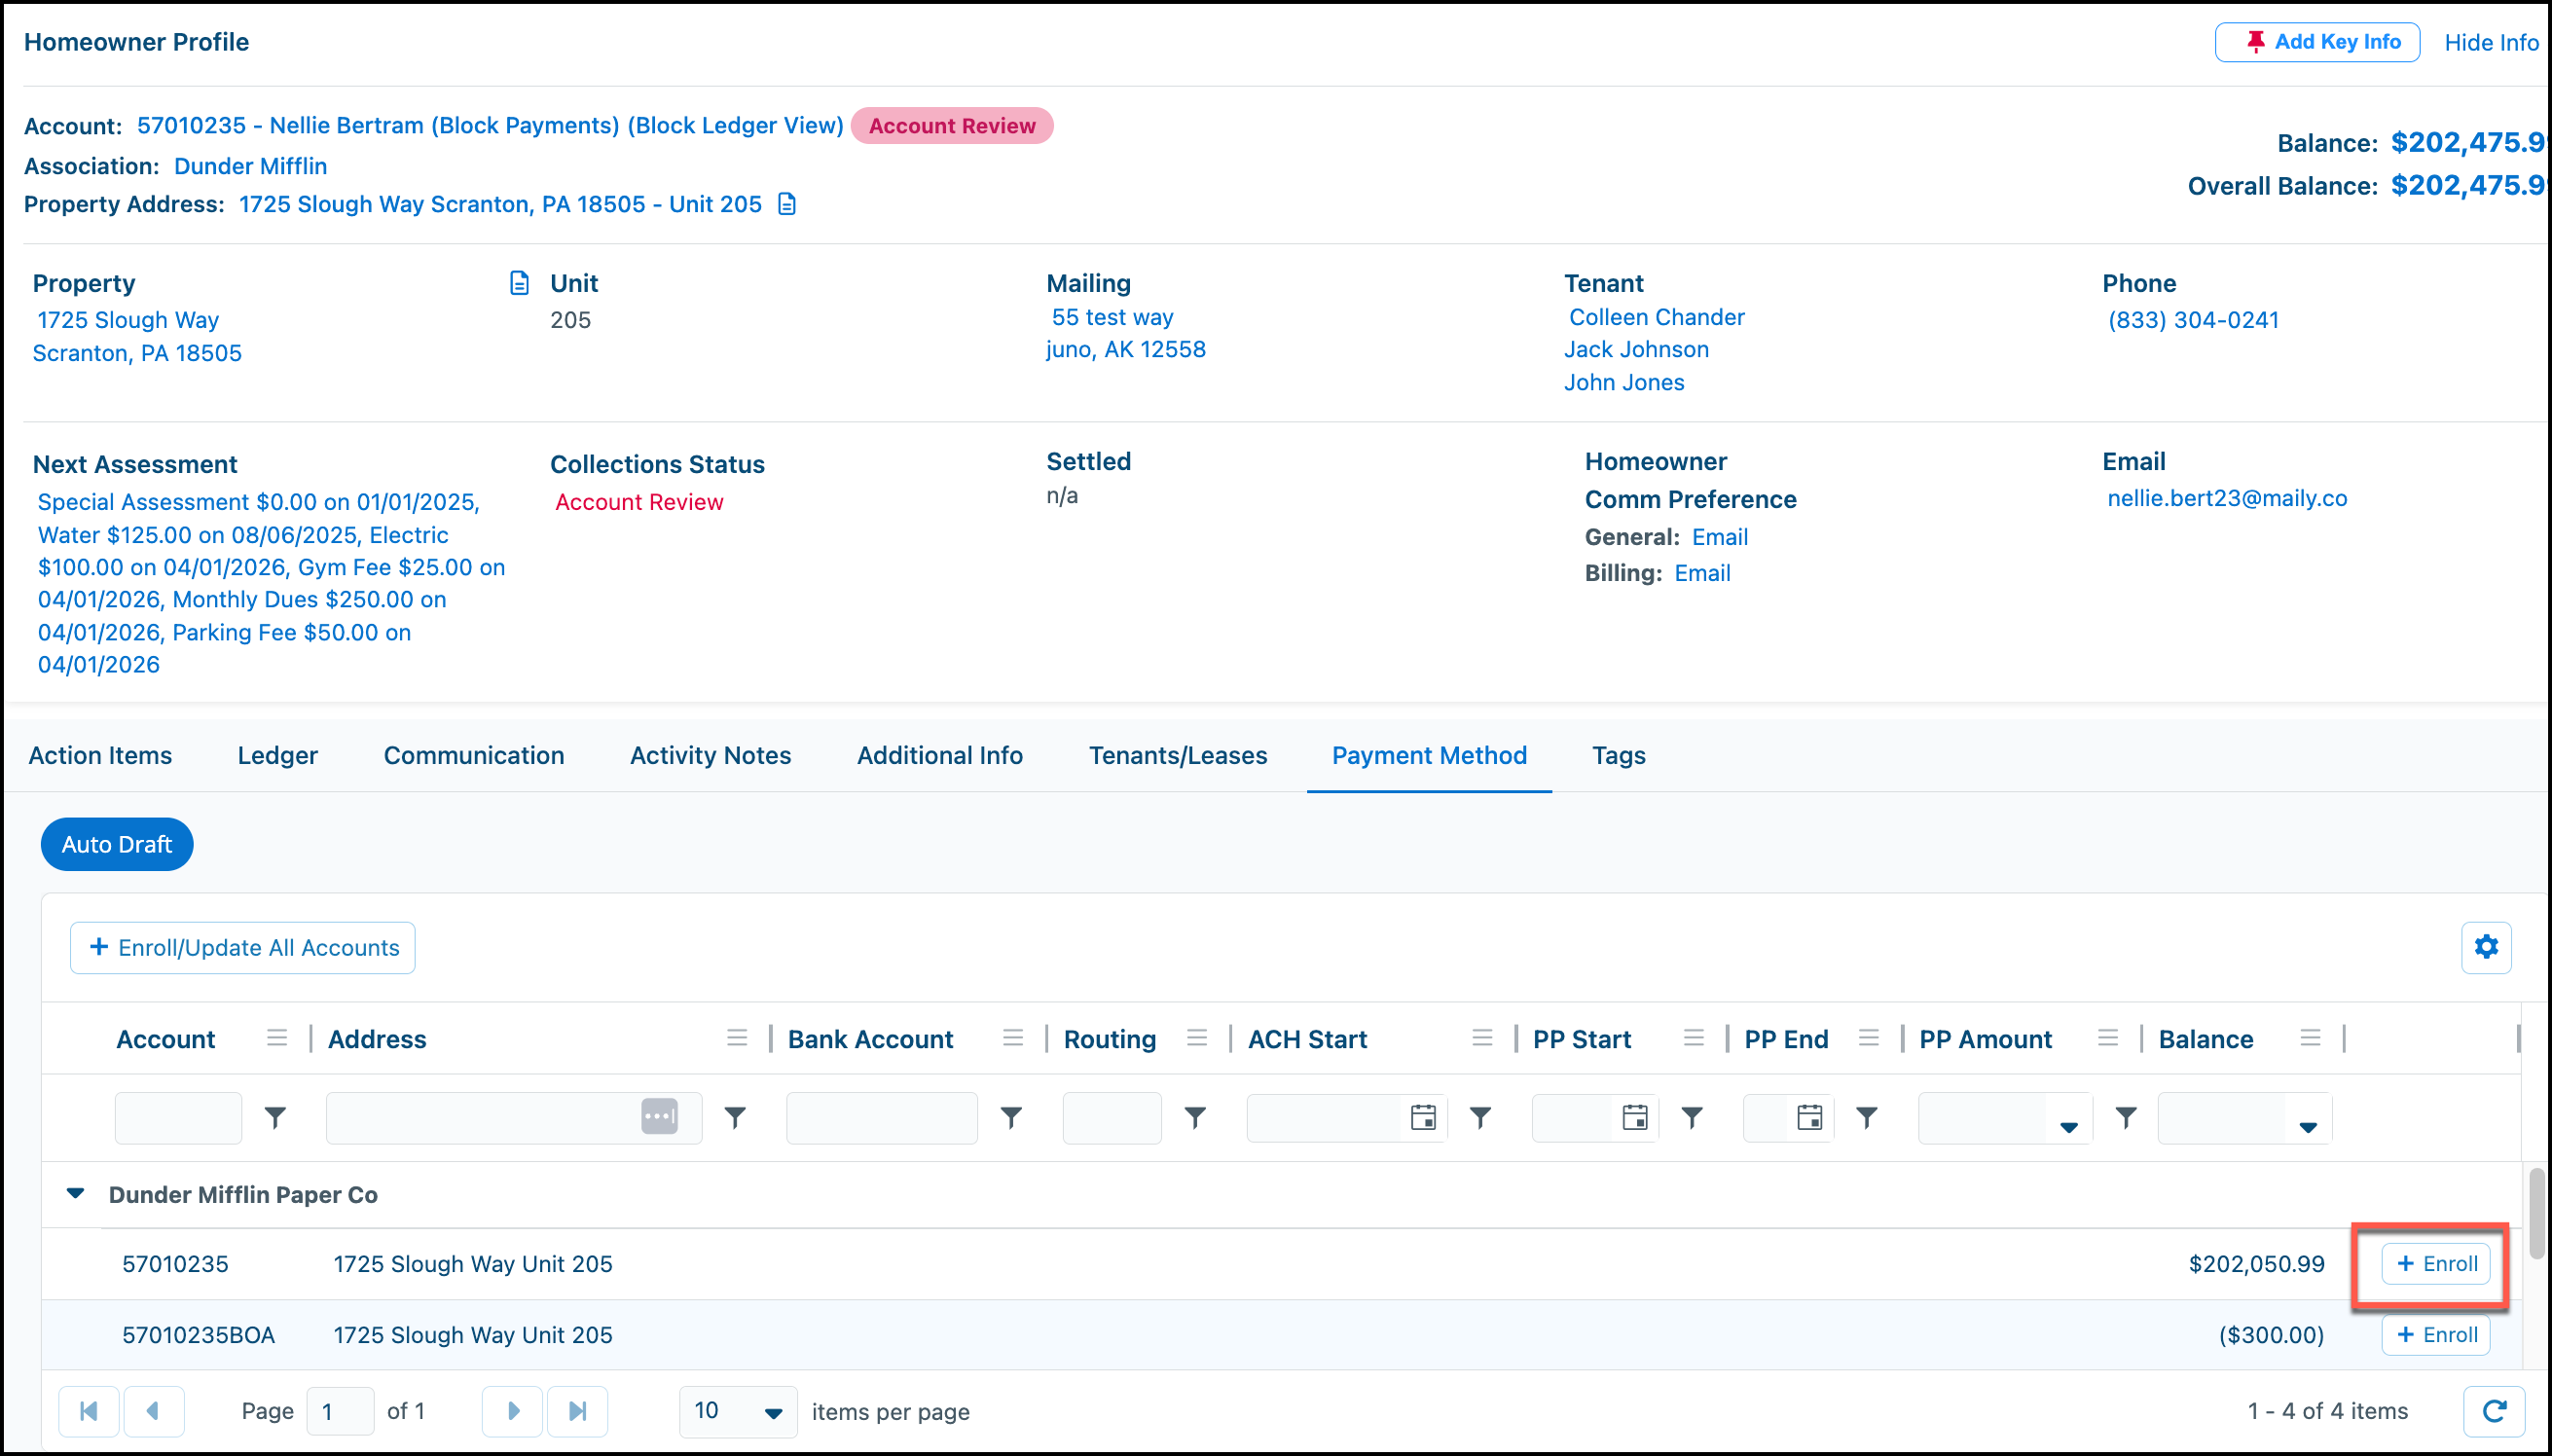Open Account filter funnel icon
Image resolution: width=2552 pixels, height=1456 pixels.
point(275,1117)
